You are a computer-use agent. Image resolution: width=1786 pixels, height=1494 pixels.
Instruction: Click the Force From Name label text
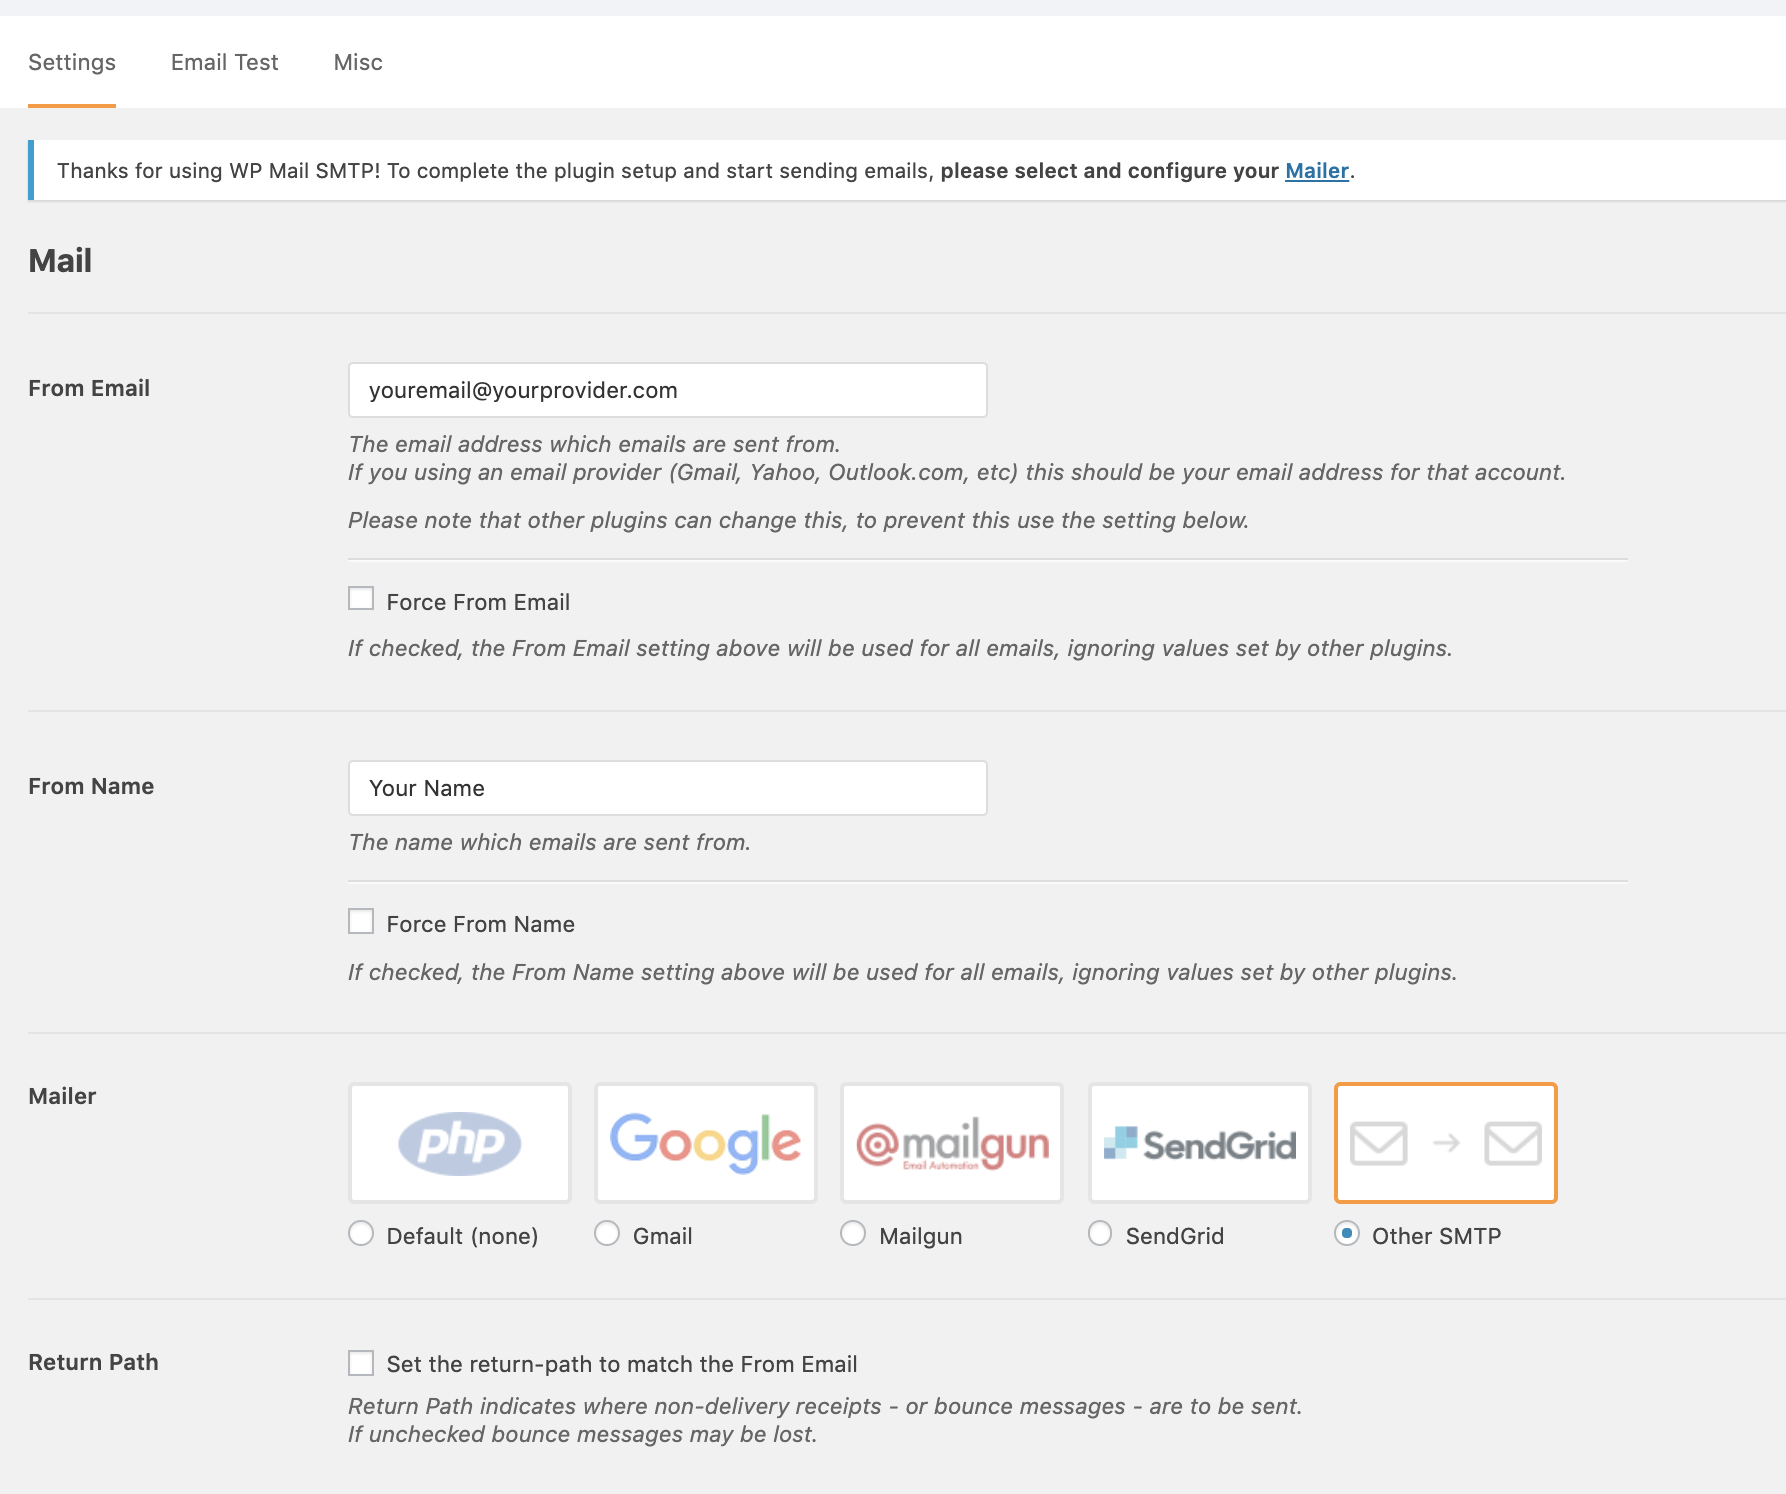[480, 924]
